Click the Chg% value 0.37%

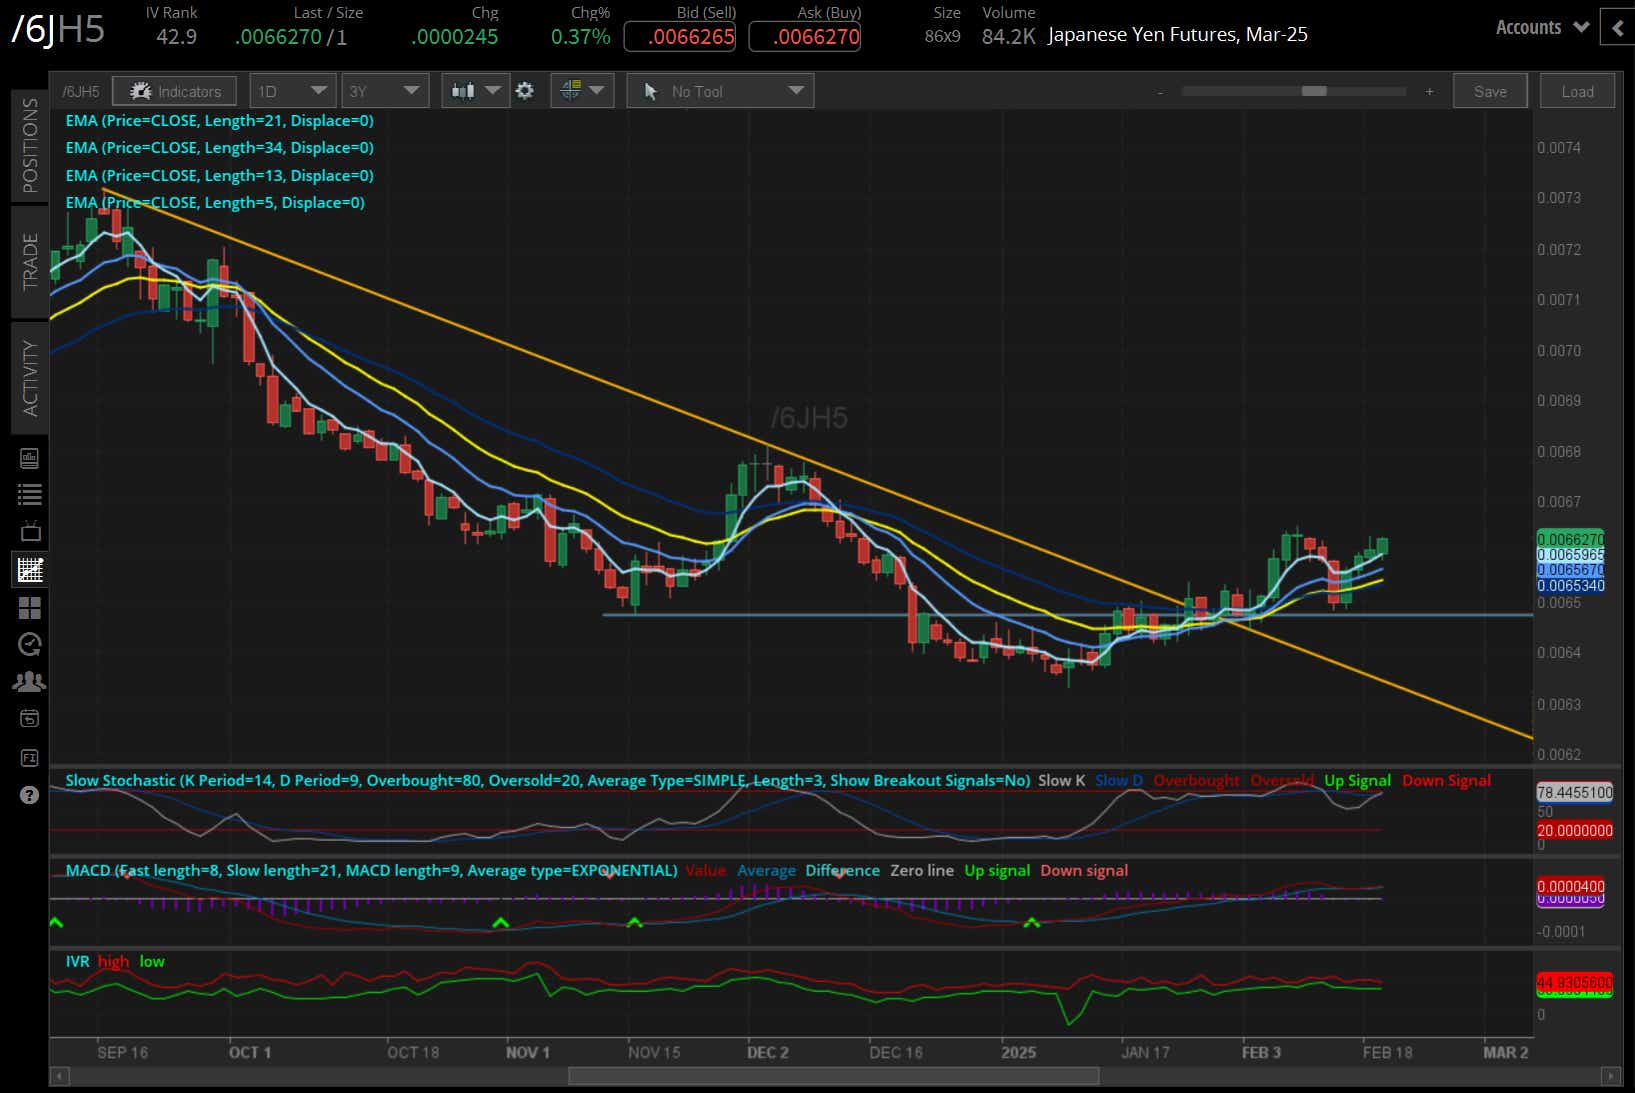click(x=580, y=37)
